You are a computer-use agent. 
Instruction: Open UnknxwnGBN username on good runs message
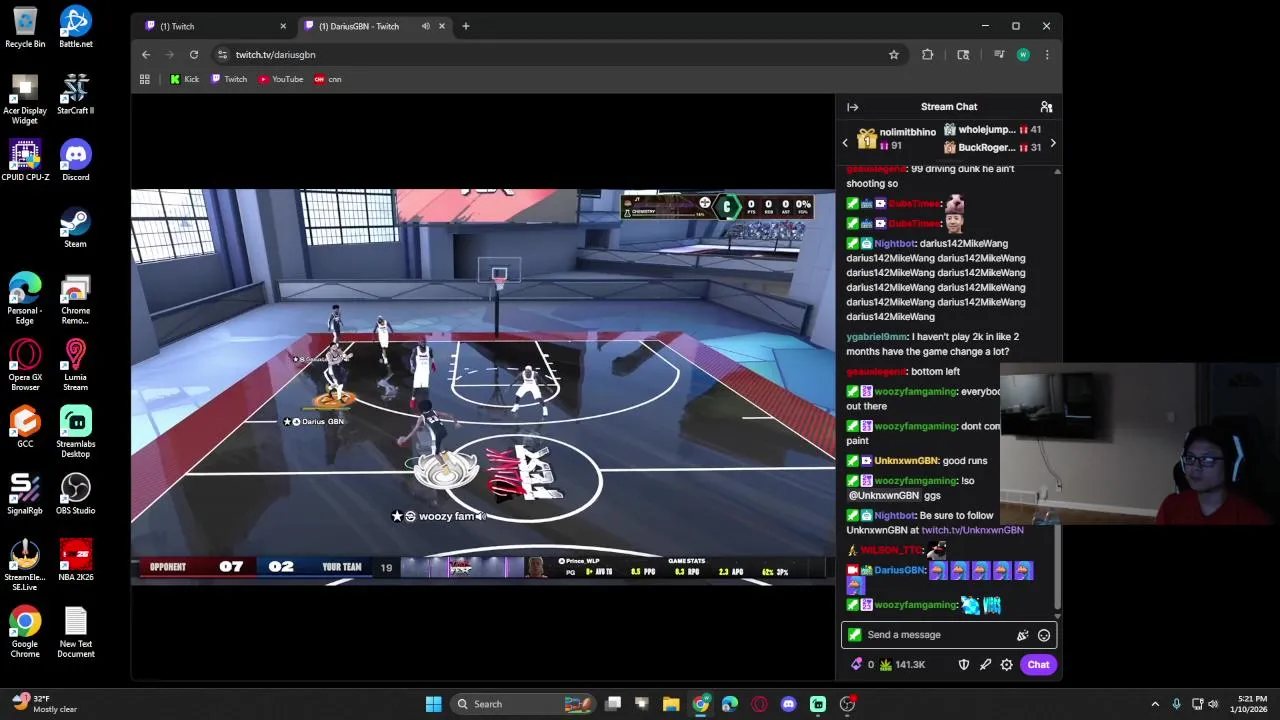click(x=906, y=461)
